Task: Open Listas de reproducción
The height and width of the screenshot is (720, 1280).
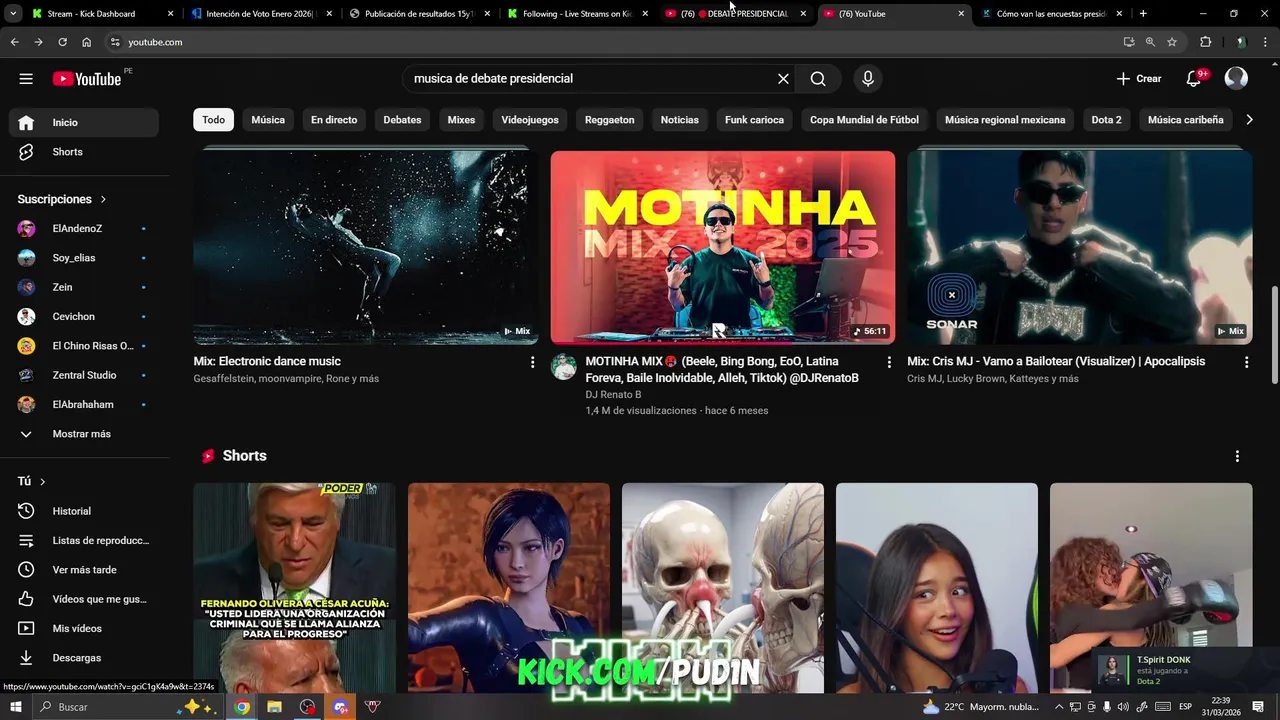Action: tap(84, 541)
